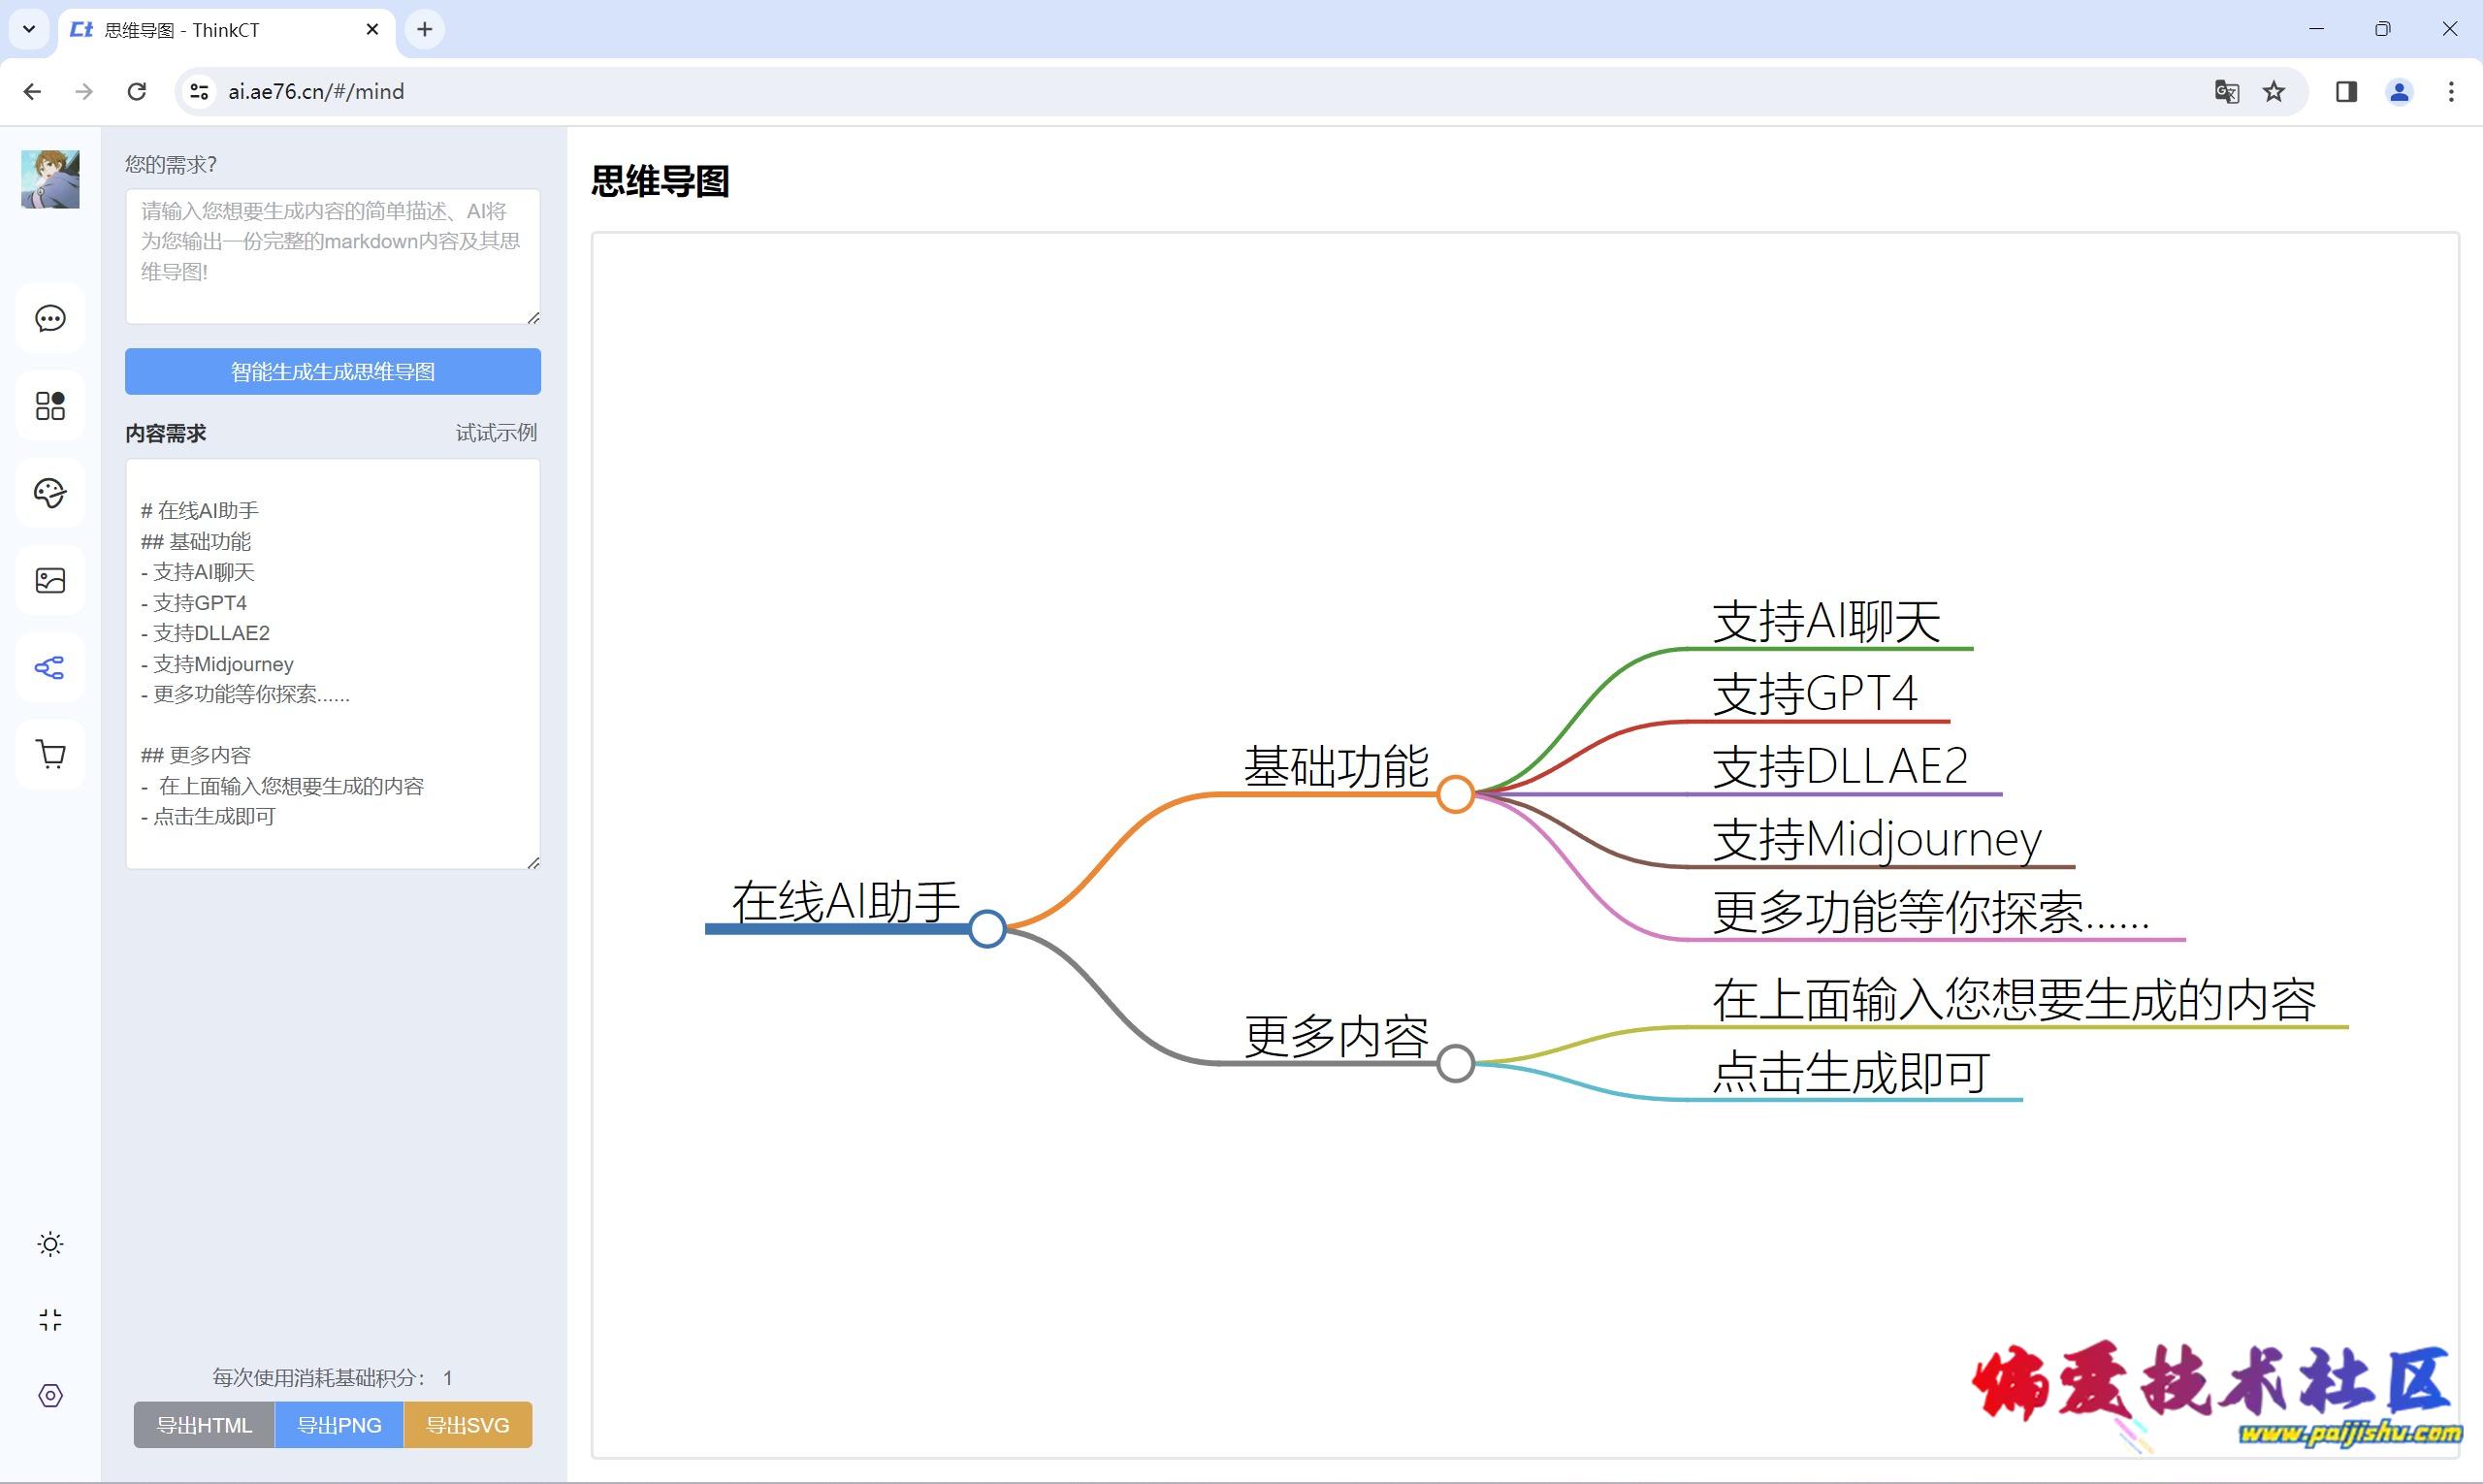
Task: Focus the 内容需求 markdown text area
Action: (x=333, y=663)
